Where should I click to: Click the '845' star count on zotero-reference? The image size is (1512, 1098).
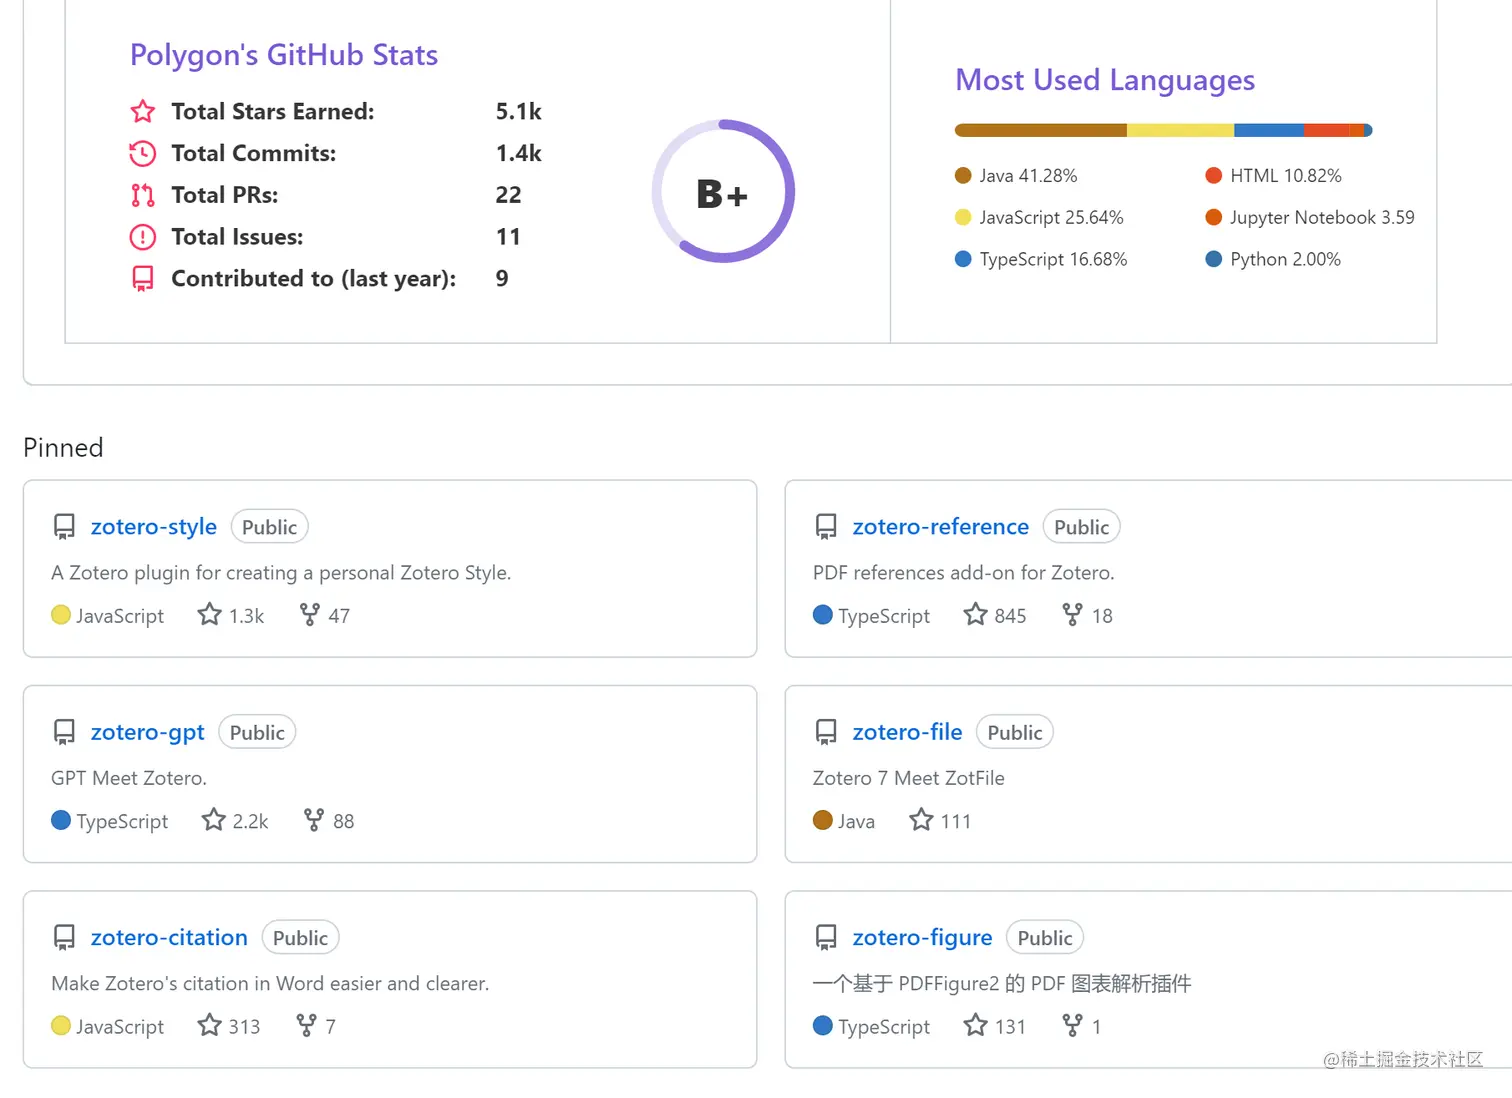pyautogui.click(x=1010, y=616)
